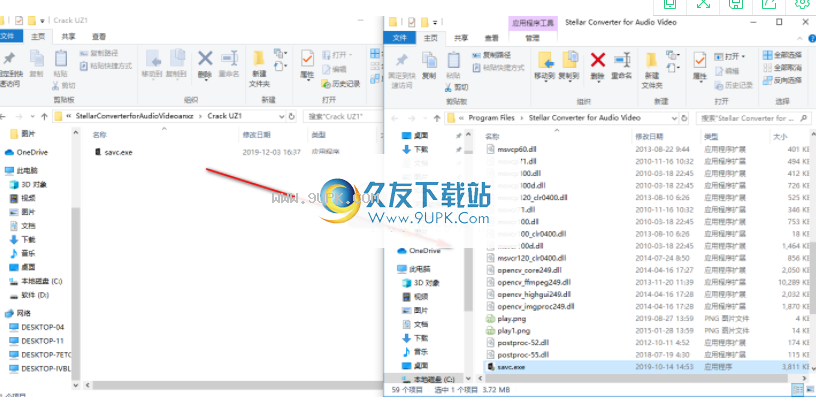Select savc.exe in Stellar Converter window
The height and width of the screenshot is (402, 816).
[x=645, y=367]
